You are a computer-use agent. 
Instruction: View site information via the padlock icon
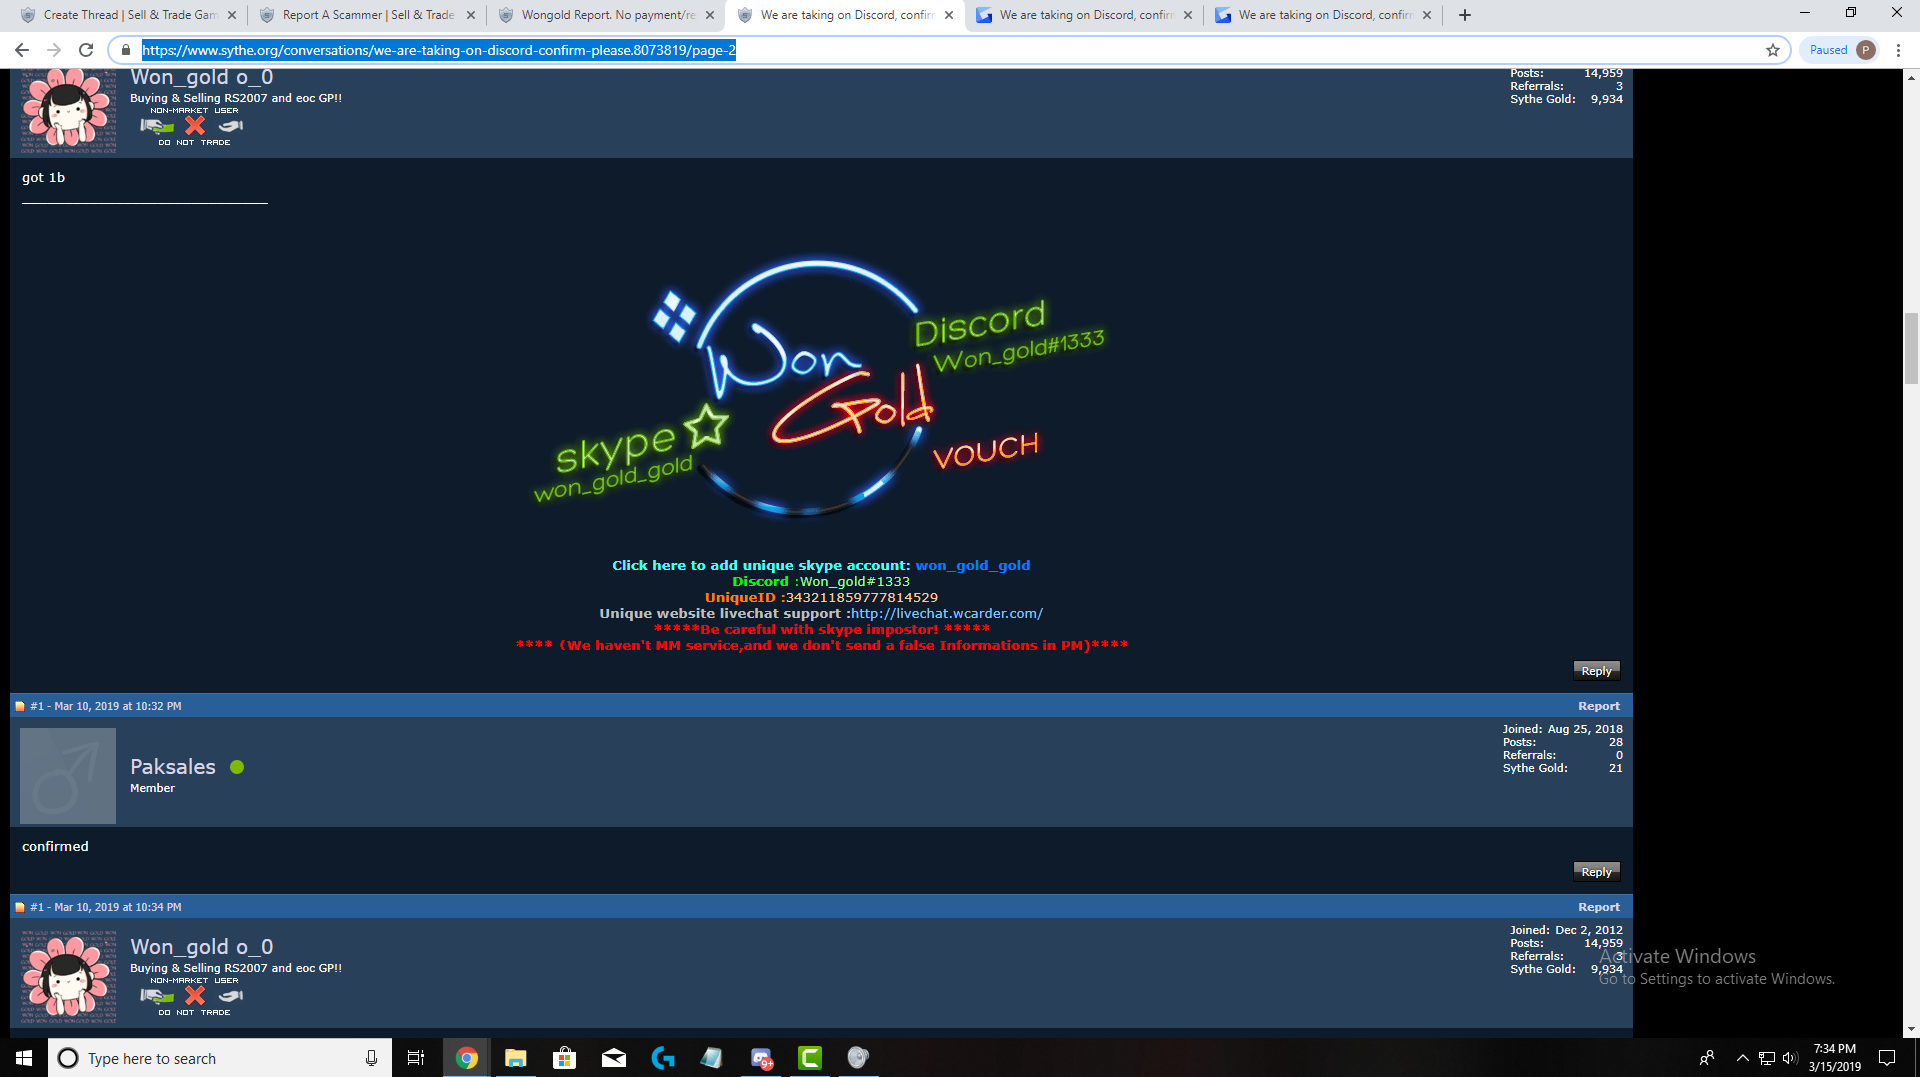pos(125,50)
